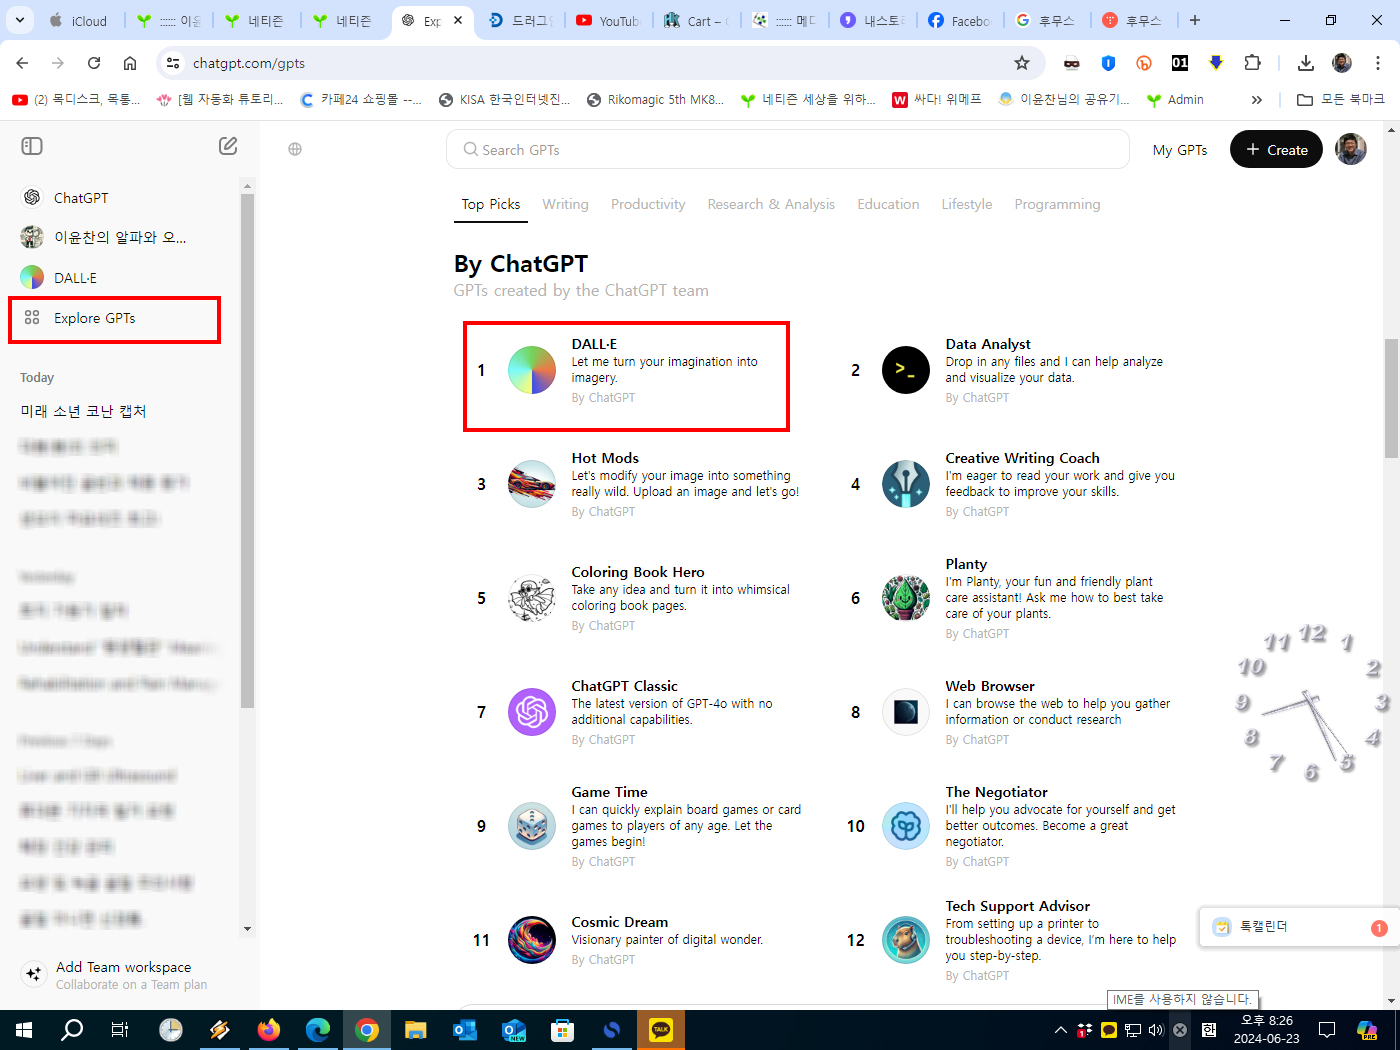
Task: Go back to previous page
Action: pyautogui.click(x=22, y=63)
